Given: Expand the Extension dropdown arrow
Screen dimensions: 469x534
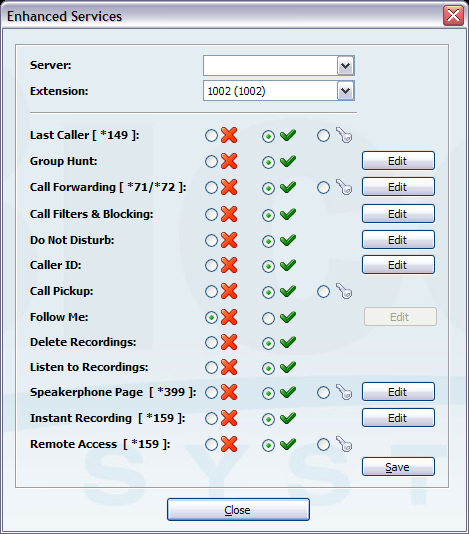Looking at the screenshot, I should 346,91.
